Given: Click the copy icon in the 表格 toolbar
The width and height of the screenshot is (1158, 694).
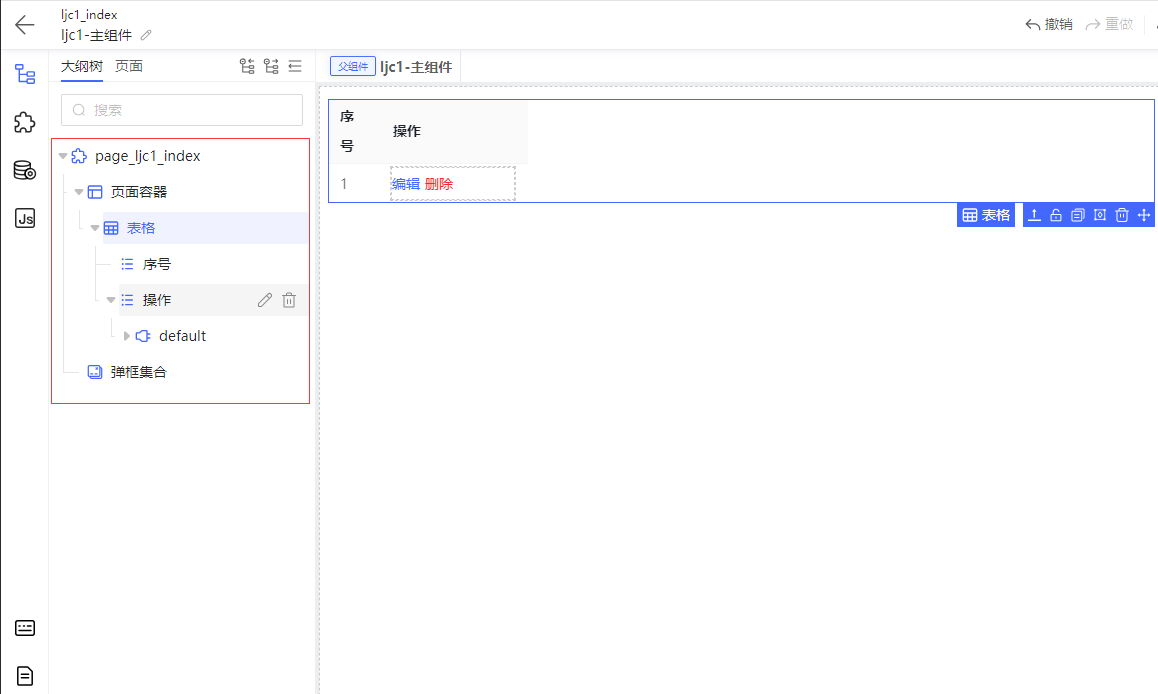Looking at the screenshot, I should click(1078, 215).
